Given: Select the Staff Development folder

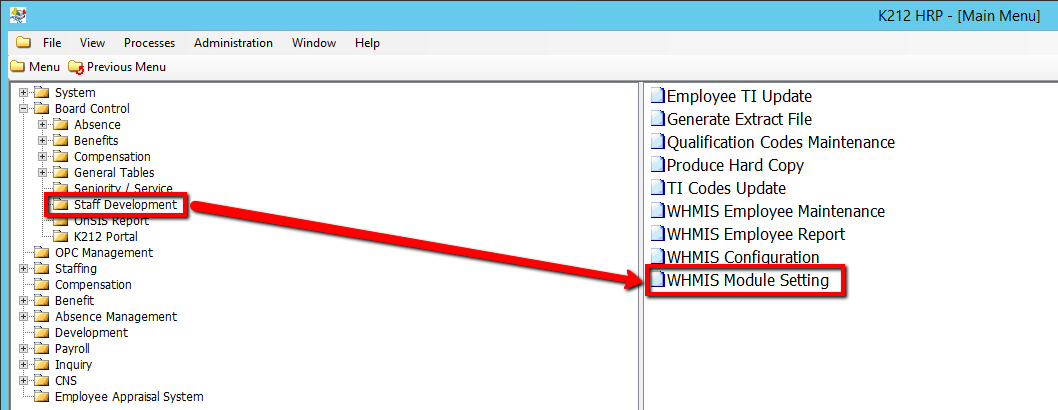Looking at the screenshot, I should pos(125,205).
